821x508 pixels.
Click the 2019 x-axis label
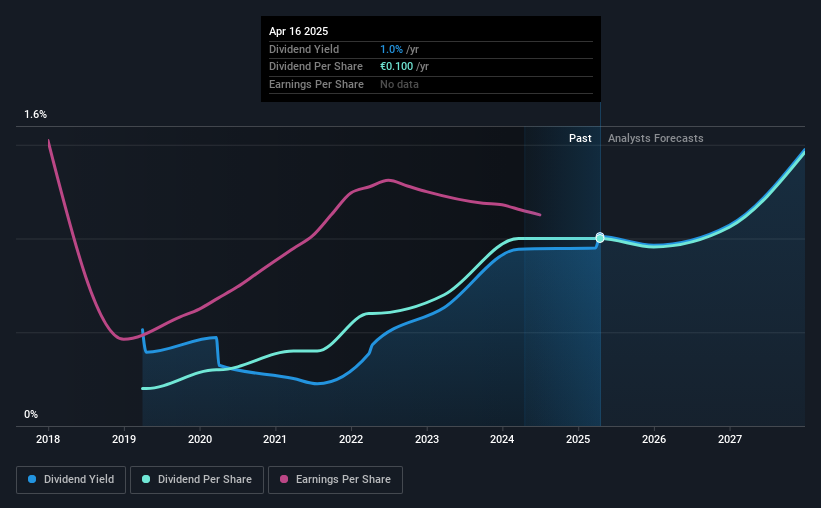pos(124,439)
